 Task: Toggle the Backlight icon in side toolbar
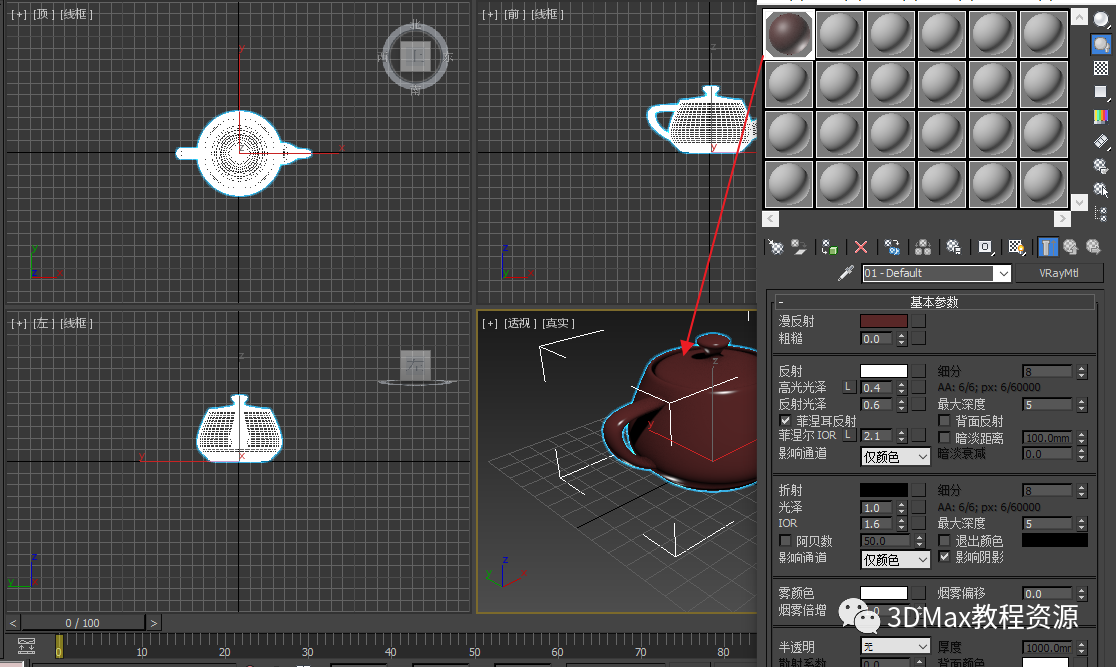1101,44
